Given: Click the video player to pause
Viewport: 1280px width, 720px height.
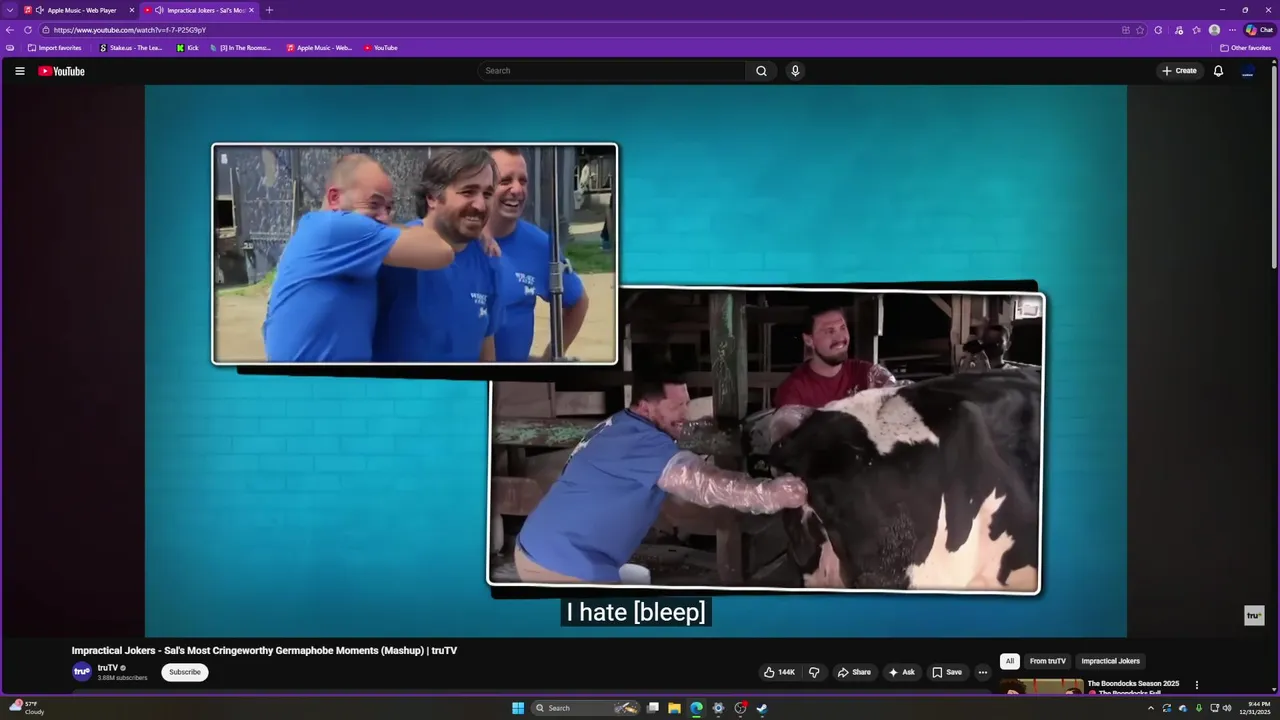Looking at the screenshot, I should tap(636, 361).
